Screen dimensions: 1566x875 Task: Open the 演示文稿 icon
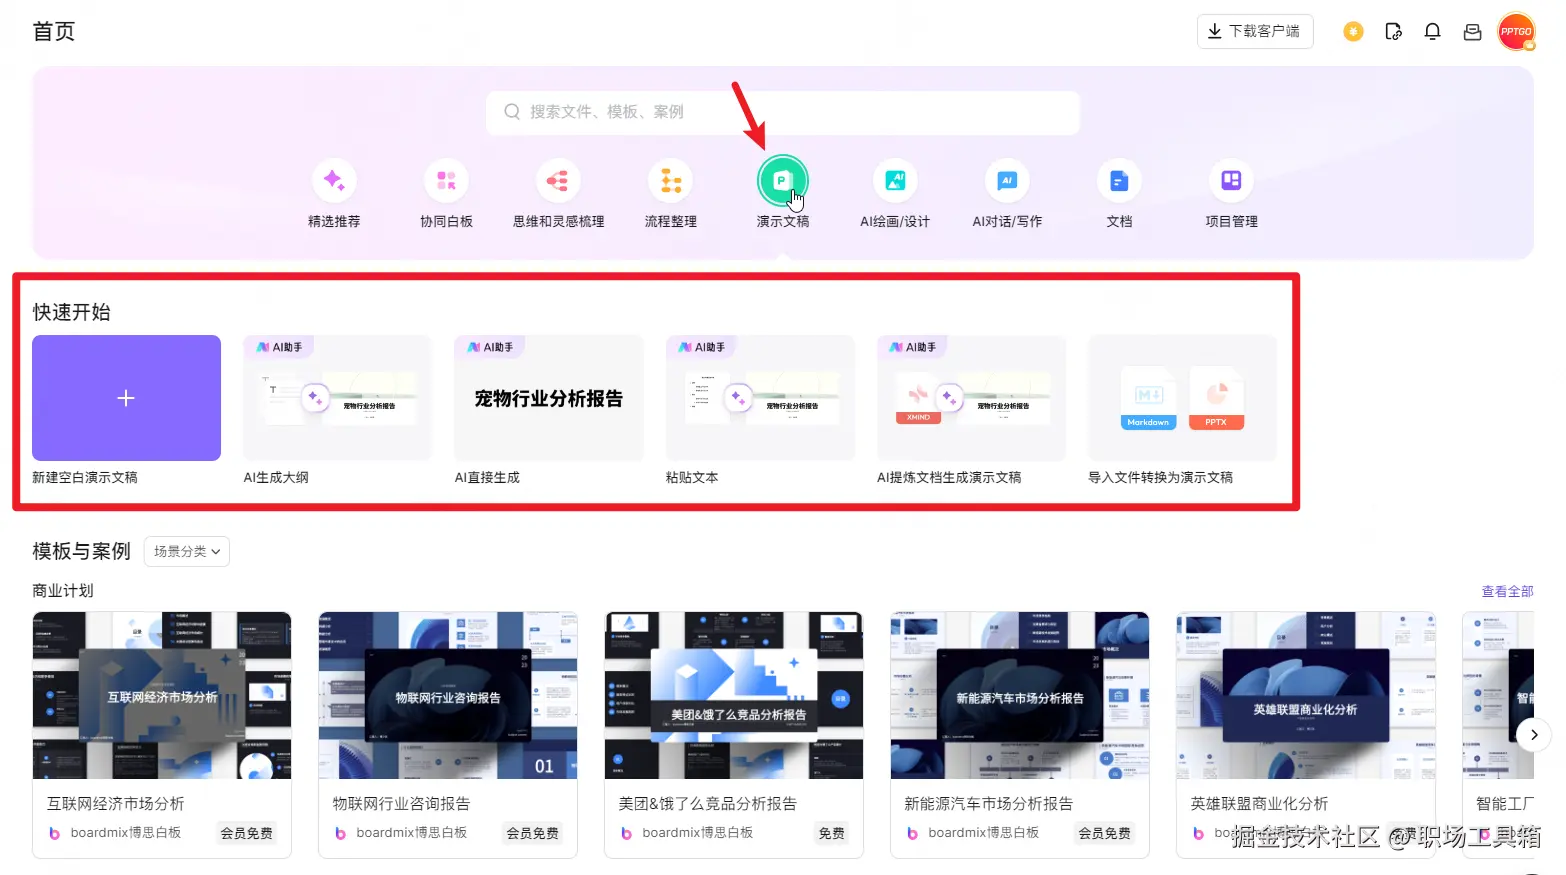[x=783, y=181]
